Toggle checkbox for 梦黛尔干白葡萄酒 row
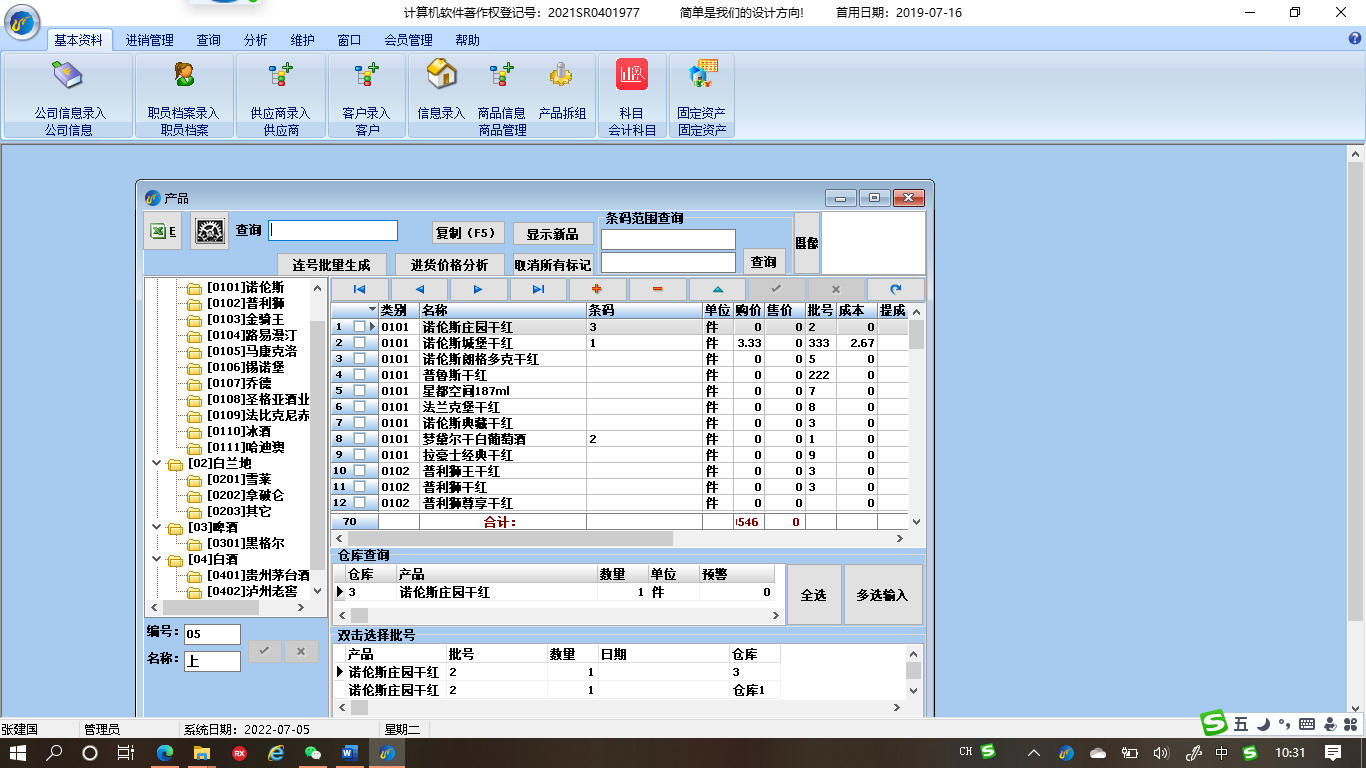1366x768 pixels. [359, 439]
